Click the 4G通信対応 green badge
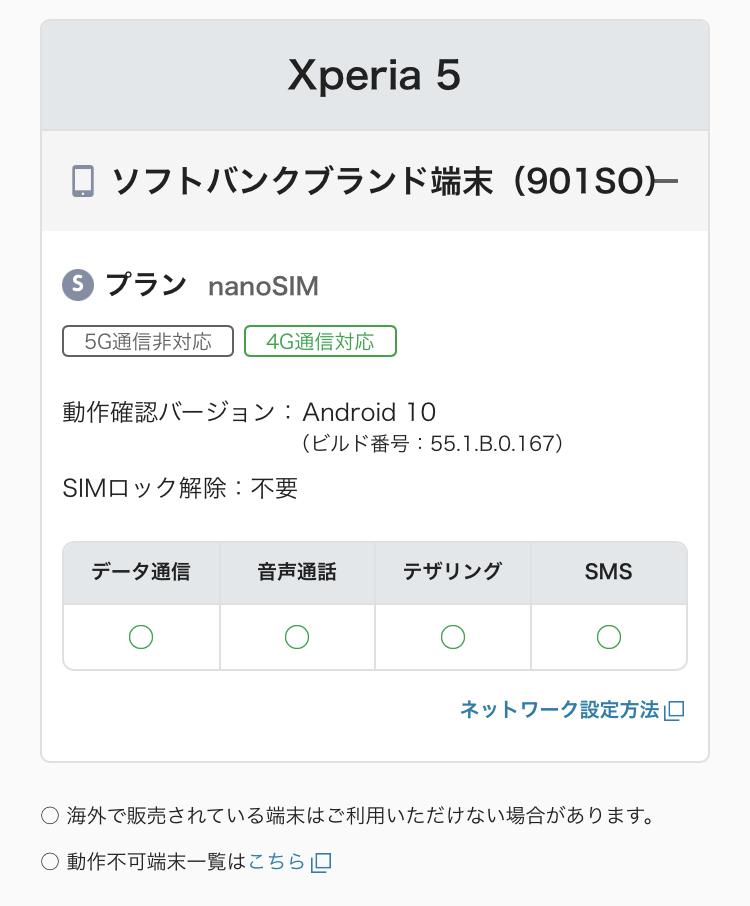The height and width of the screenshot is (906, 750). [320, 342]
